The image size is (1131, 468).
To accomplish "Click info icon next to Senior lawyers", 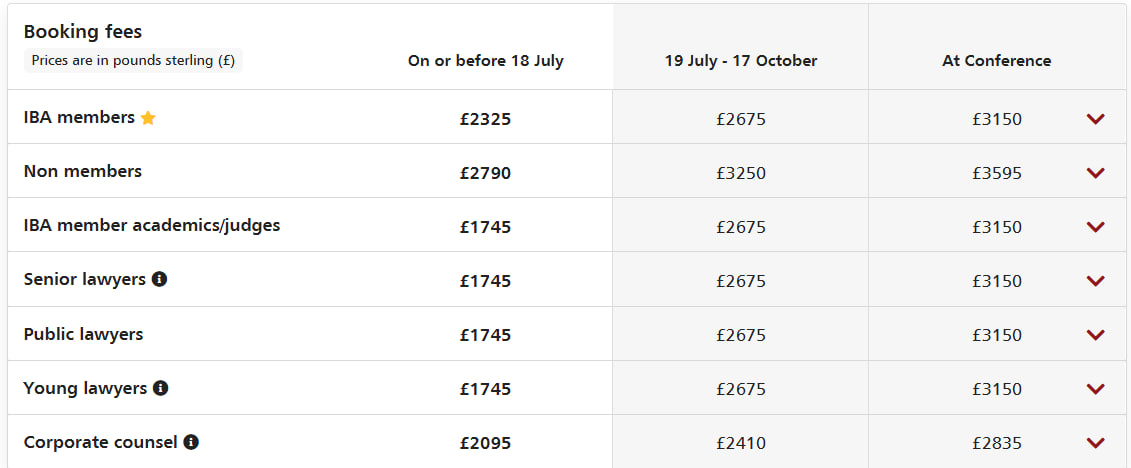I will 159,279.
